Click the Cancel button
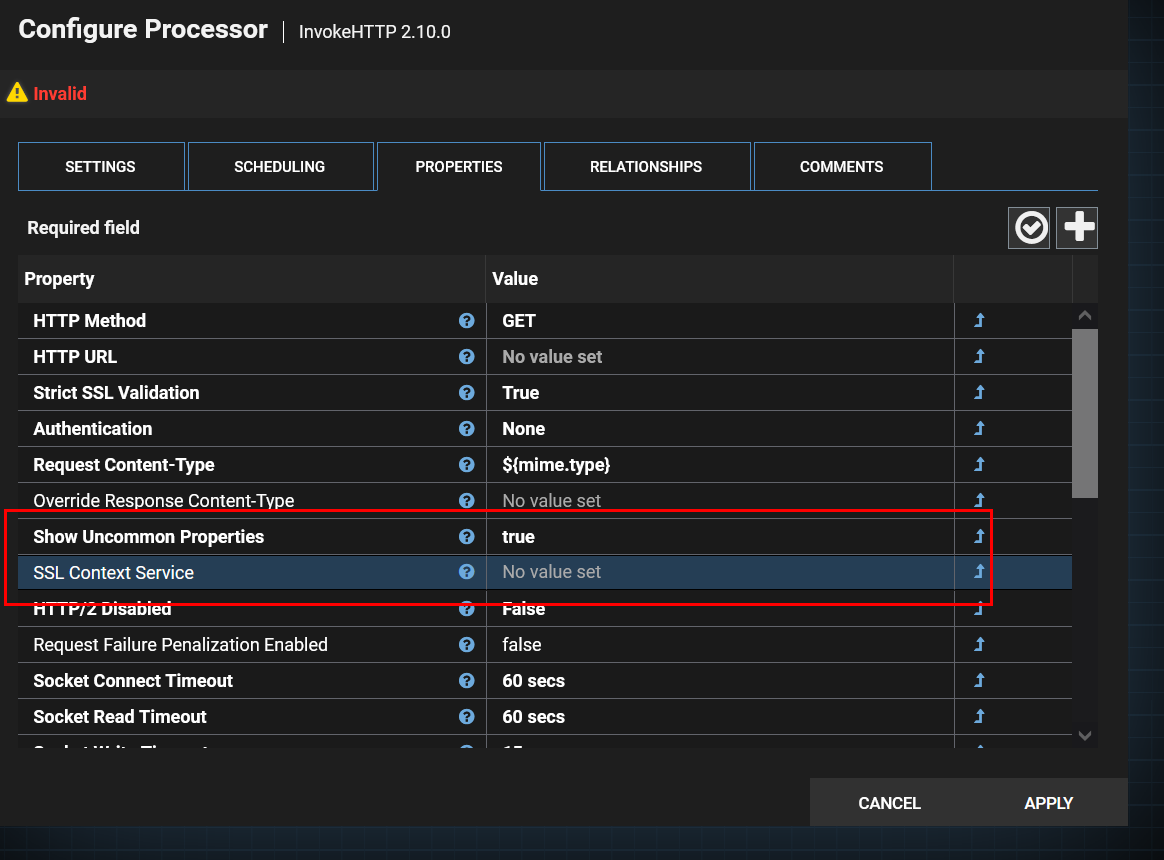The width and height of the screenshot is (1164, 860). [889, 803]
